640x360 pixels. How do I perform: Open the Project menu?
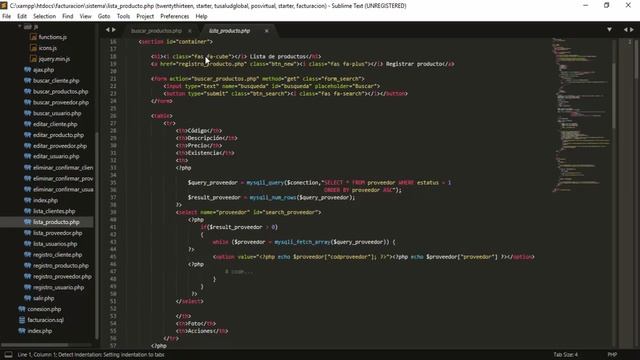tap(145, 16)
